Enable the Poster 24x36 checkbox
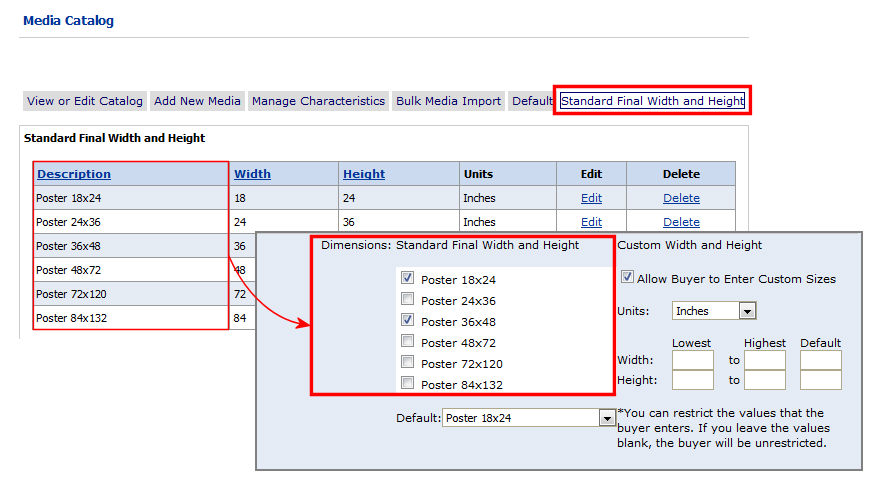Viewport: 878px width, 488px height. (x=407, y=300)
